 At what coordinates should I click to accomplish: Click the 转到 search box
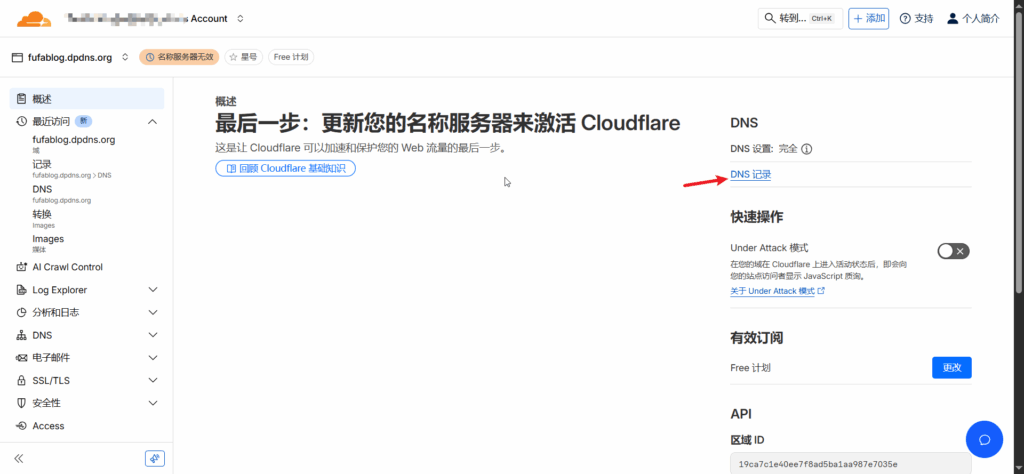pos(799,19)
